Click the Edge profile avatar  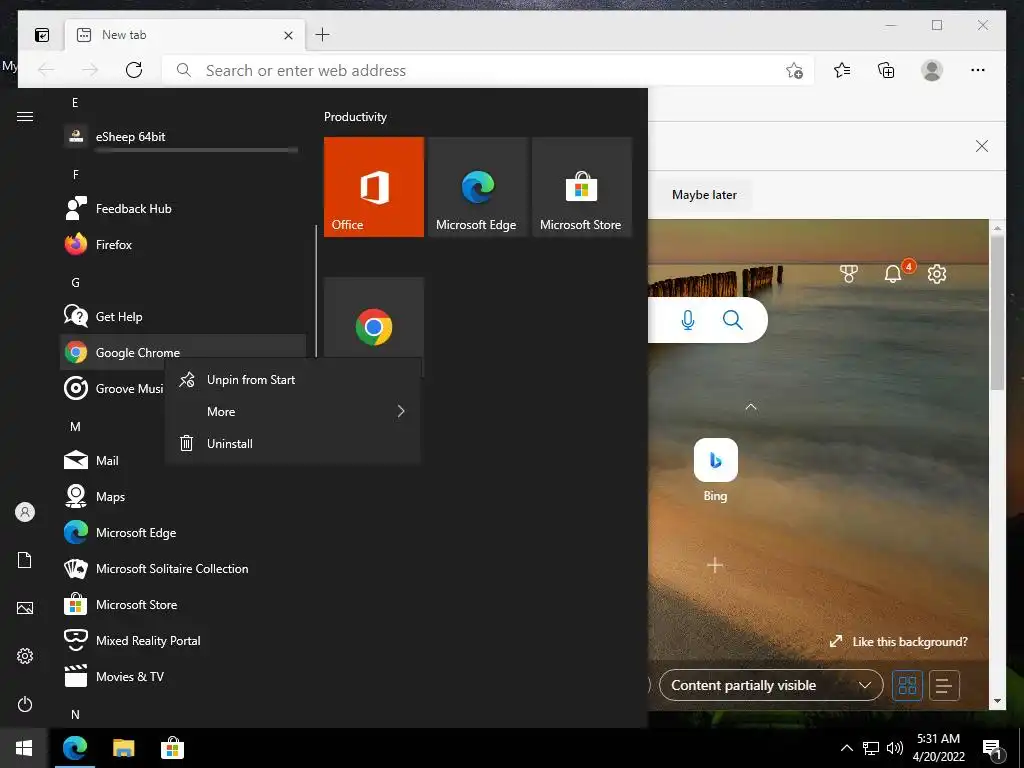pyautogui.click(x=932, y=70)
